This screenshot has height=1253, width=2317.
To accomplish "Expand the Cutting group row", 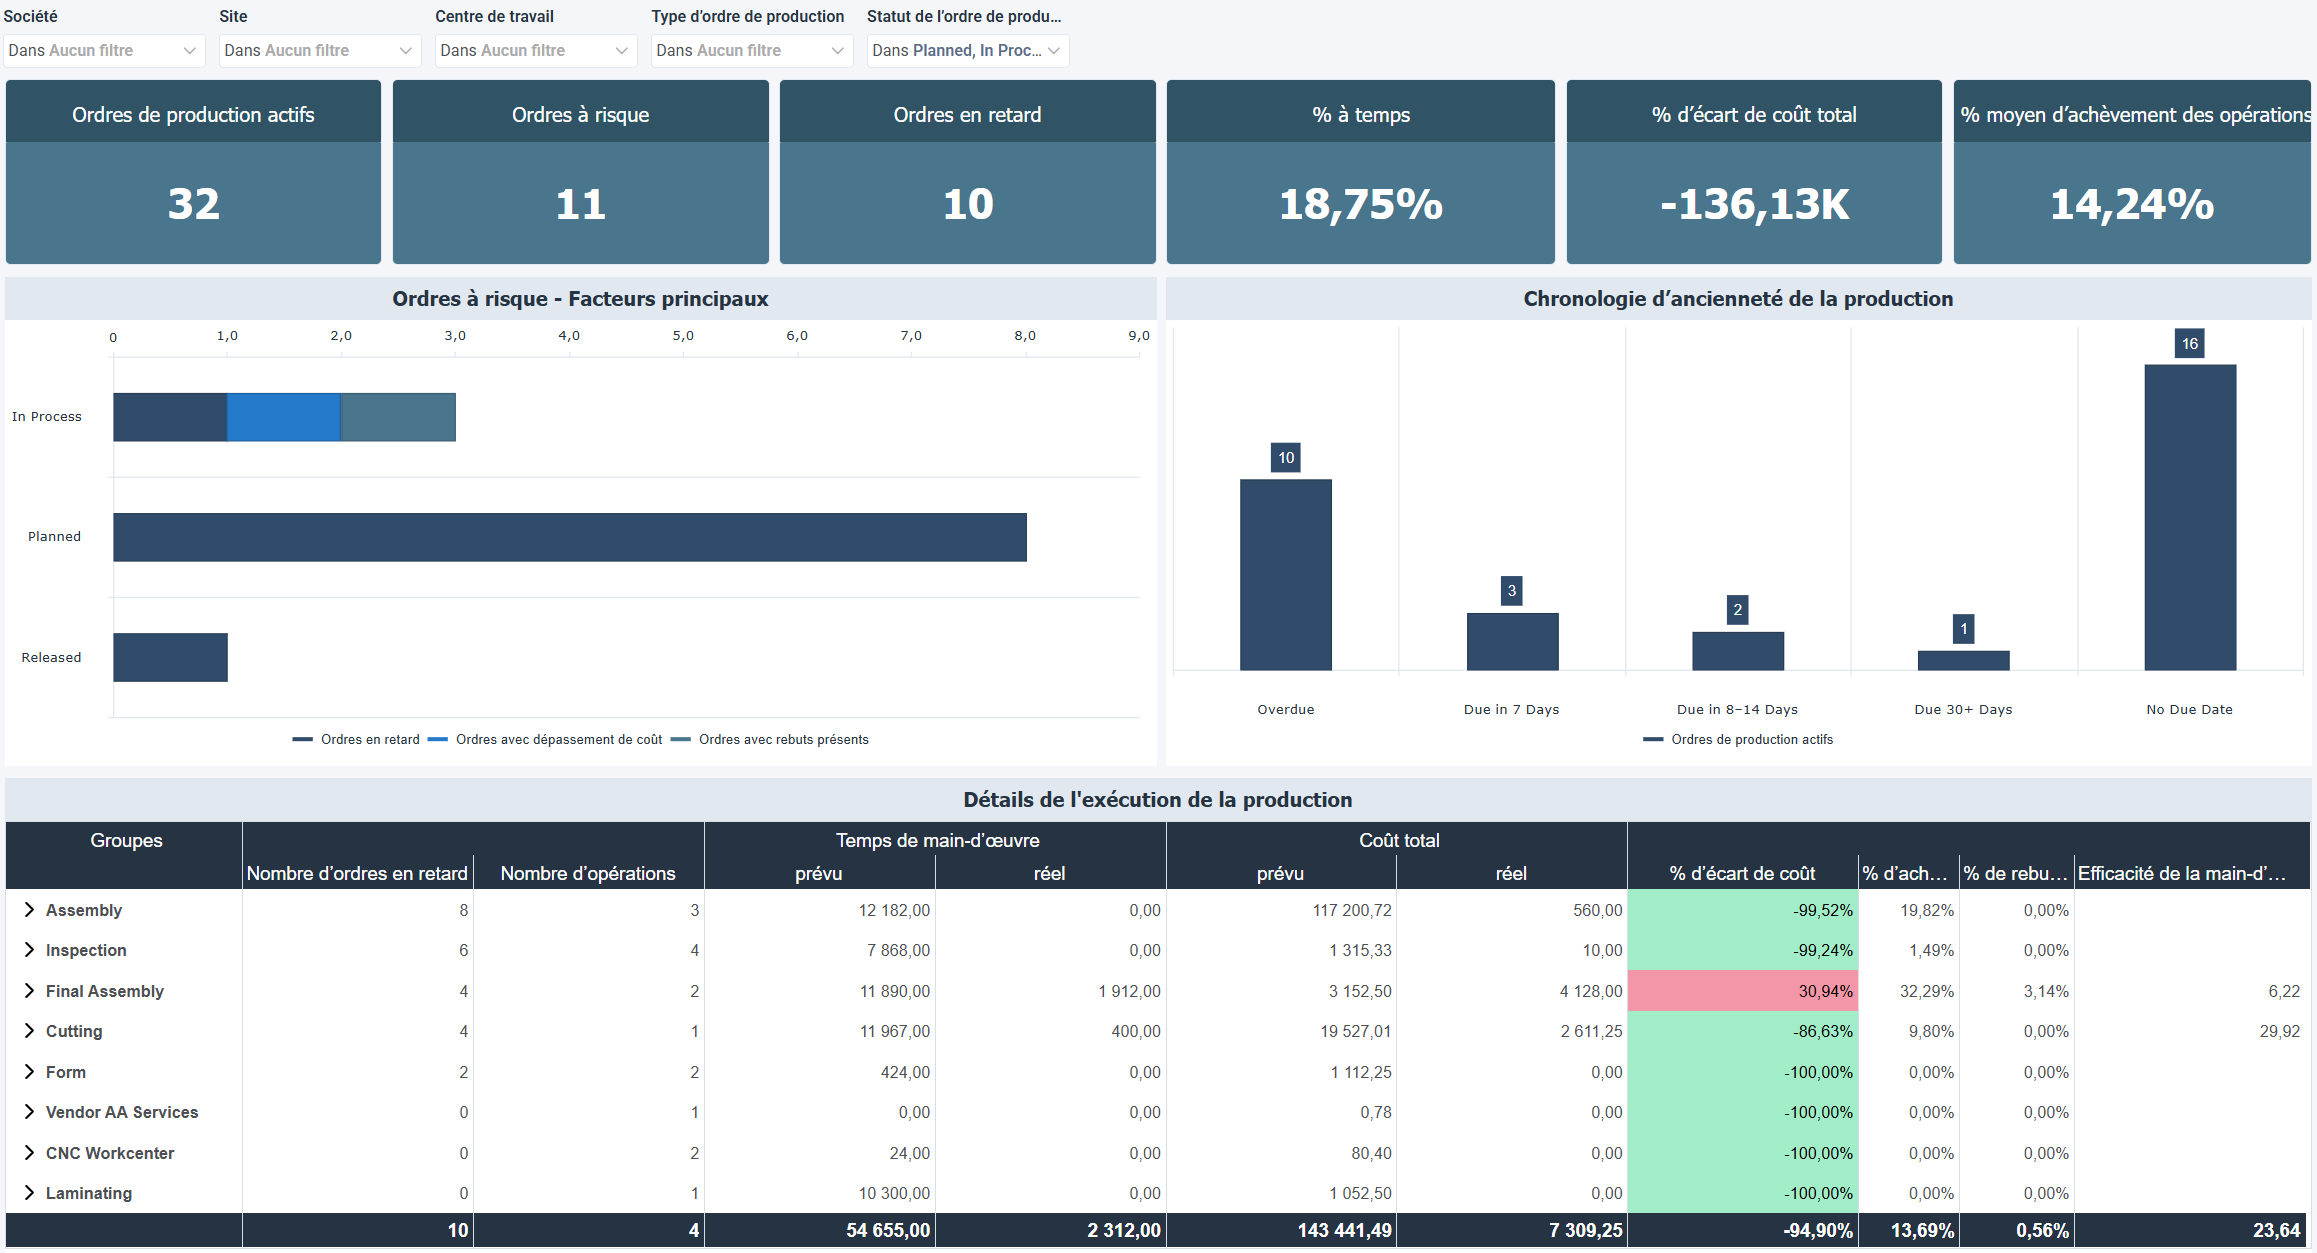I will click(x=29, y=1031).
